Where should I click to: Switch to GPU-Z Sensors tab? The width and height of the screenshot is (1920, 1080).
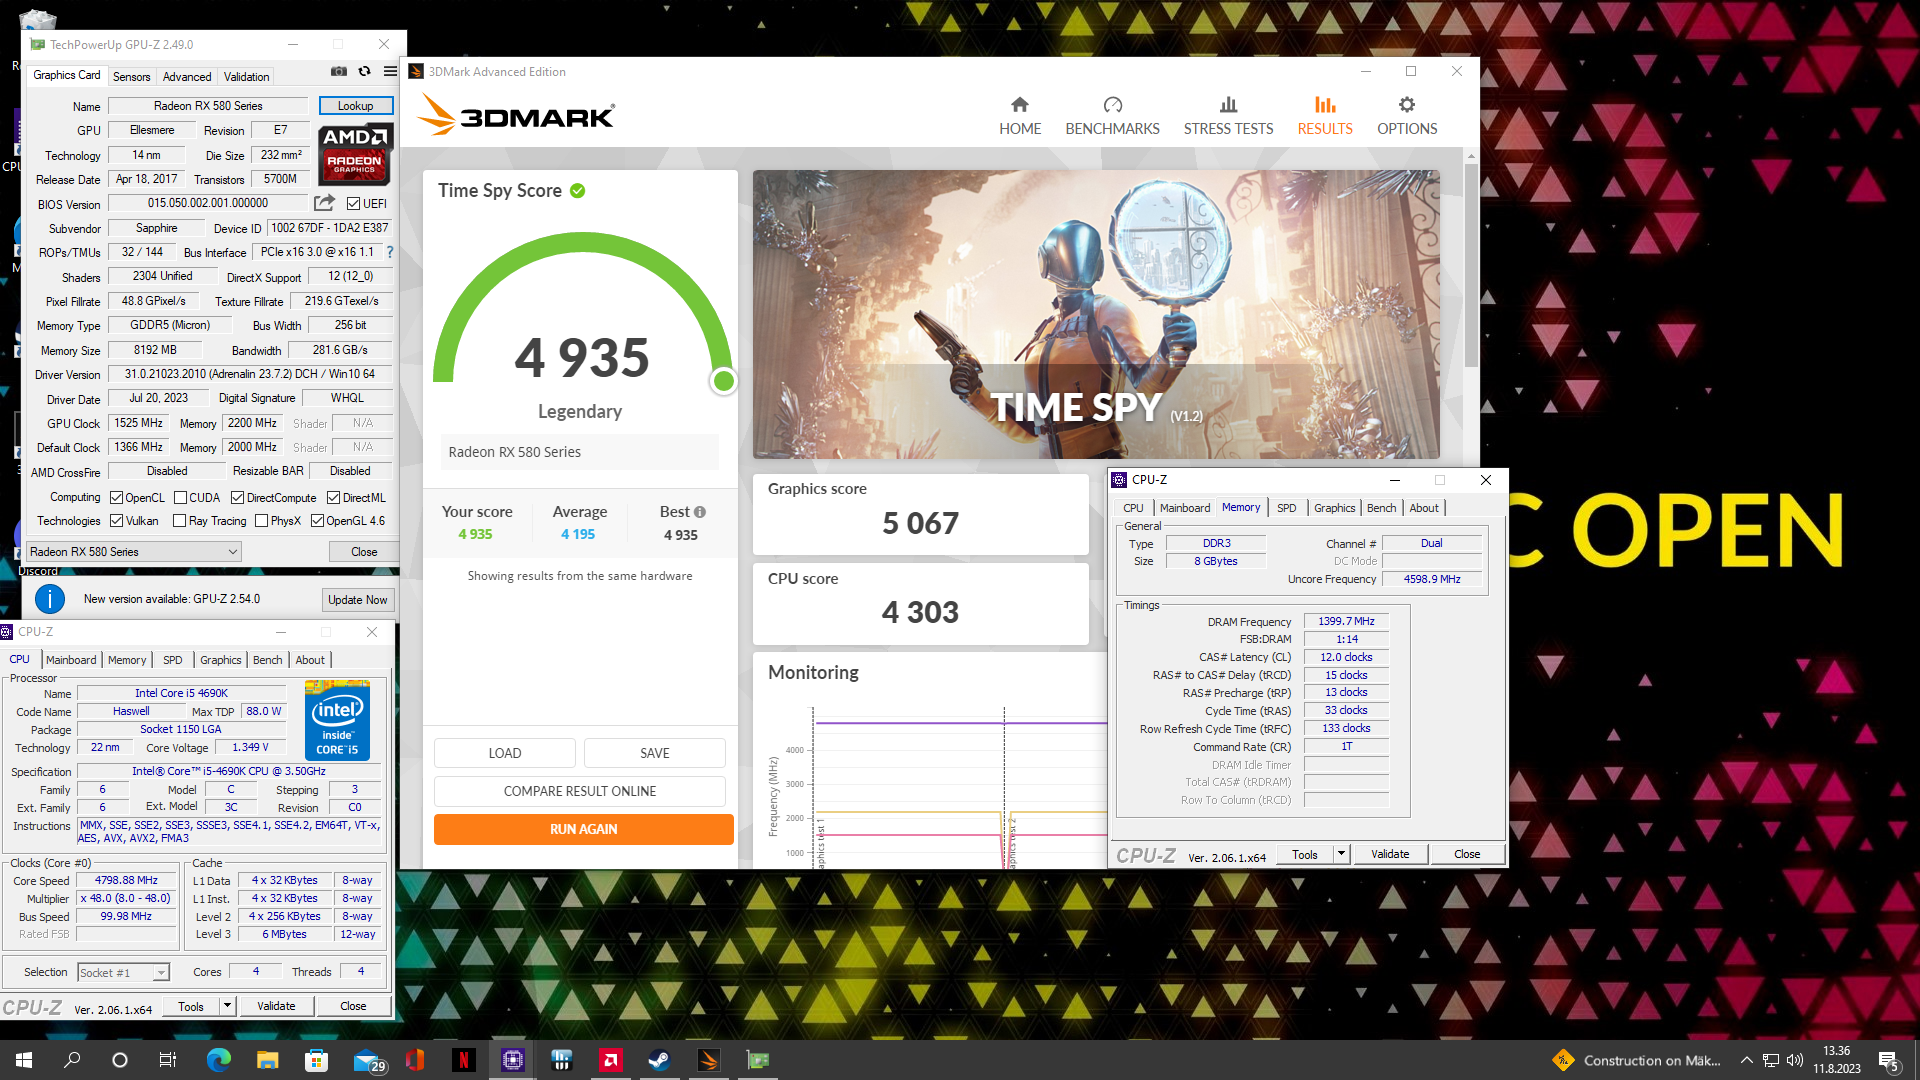pyautogui.click(x=131, y=76)
